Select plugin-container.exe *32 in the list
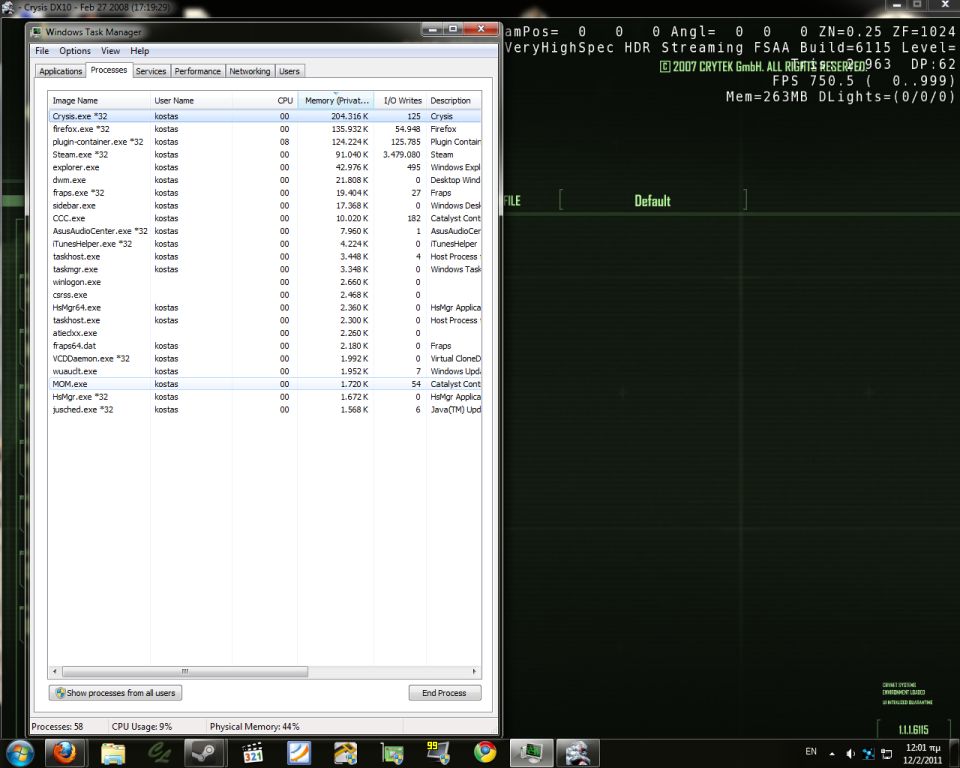This screenshot has height=768, width=960. (264, 142)
